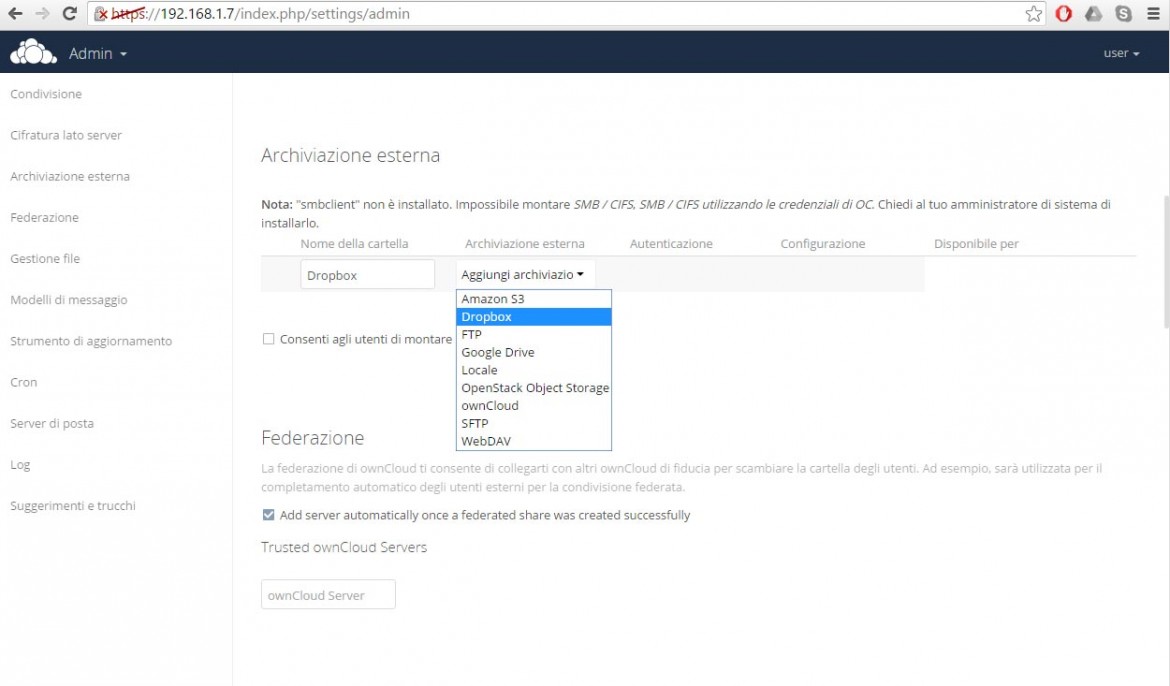This screenshot has height=686, width=1170.
Task: Click the page vertical scrollbar
Action: [1166, 261]
